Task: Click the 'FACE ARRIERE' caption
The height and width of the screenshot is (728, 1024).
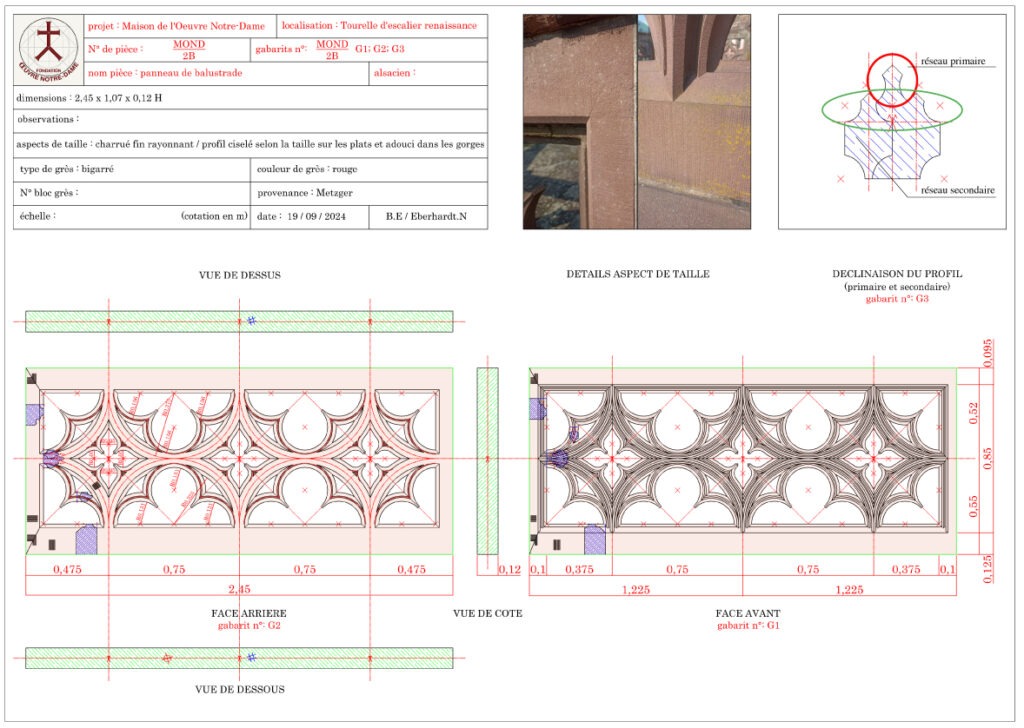Action: (249, 614)
